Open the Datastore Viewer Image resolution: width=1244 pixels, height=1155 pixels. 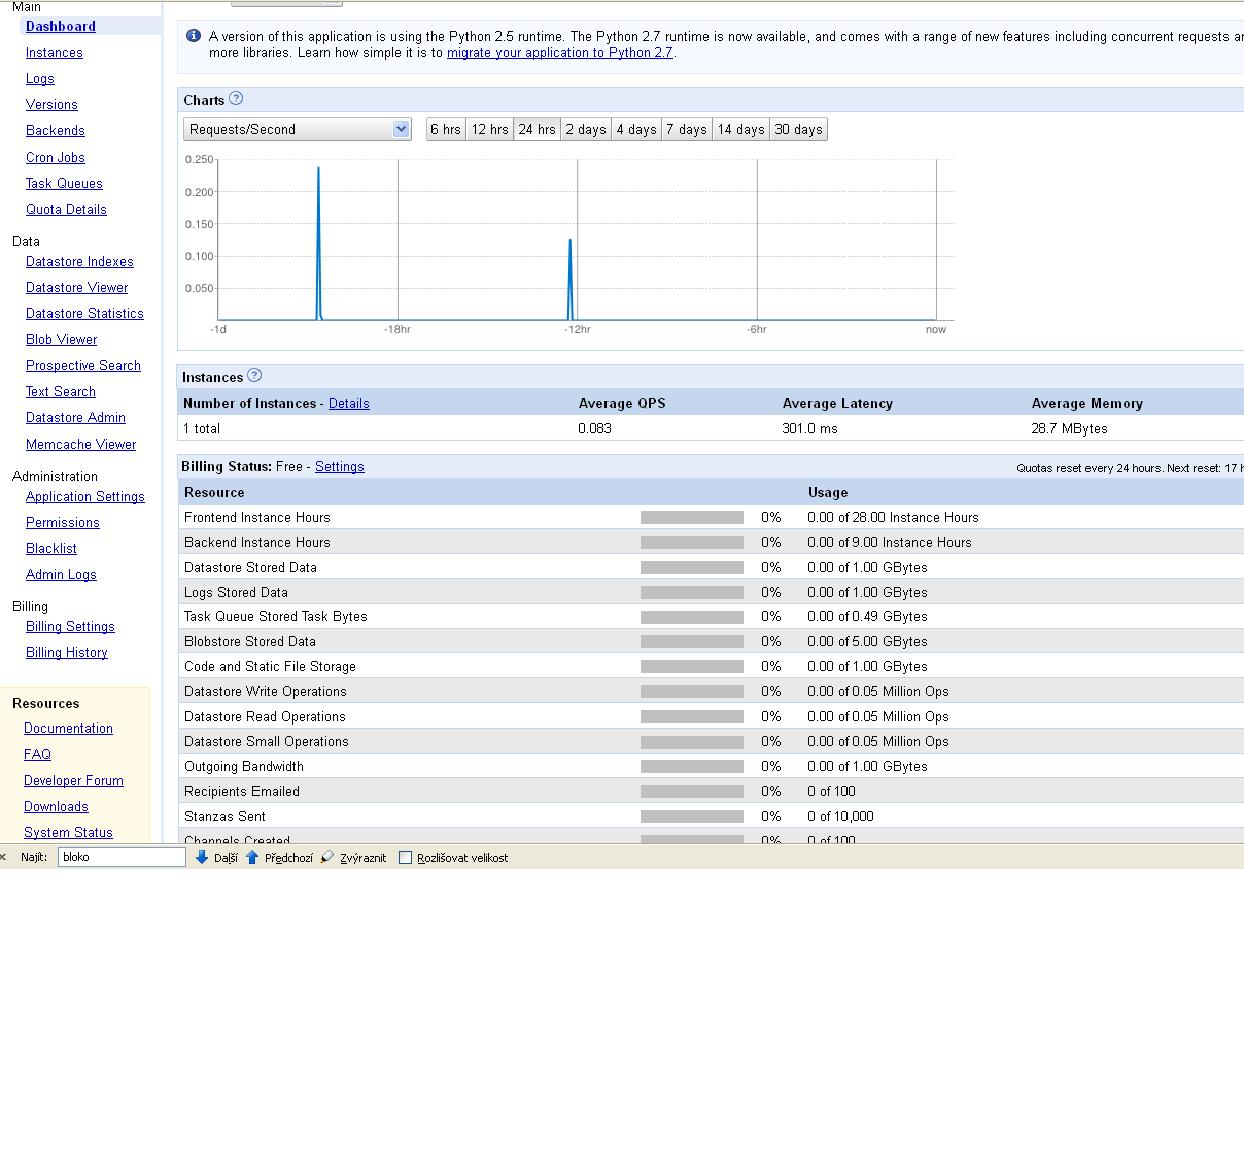pyautogui.click(x=77, y=287)
